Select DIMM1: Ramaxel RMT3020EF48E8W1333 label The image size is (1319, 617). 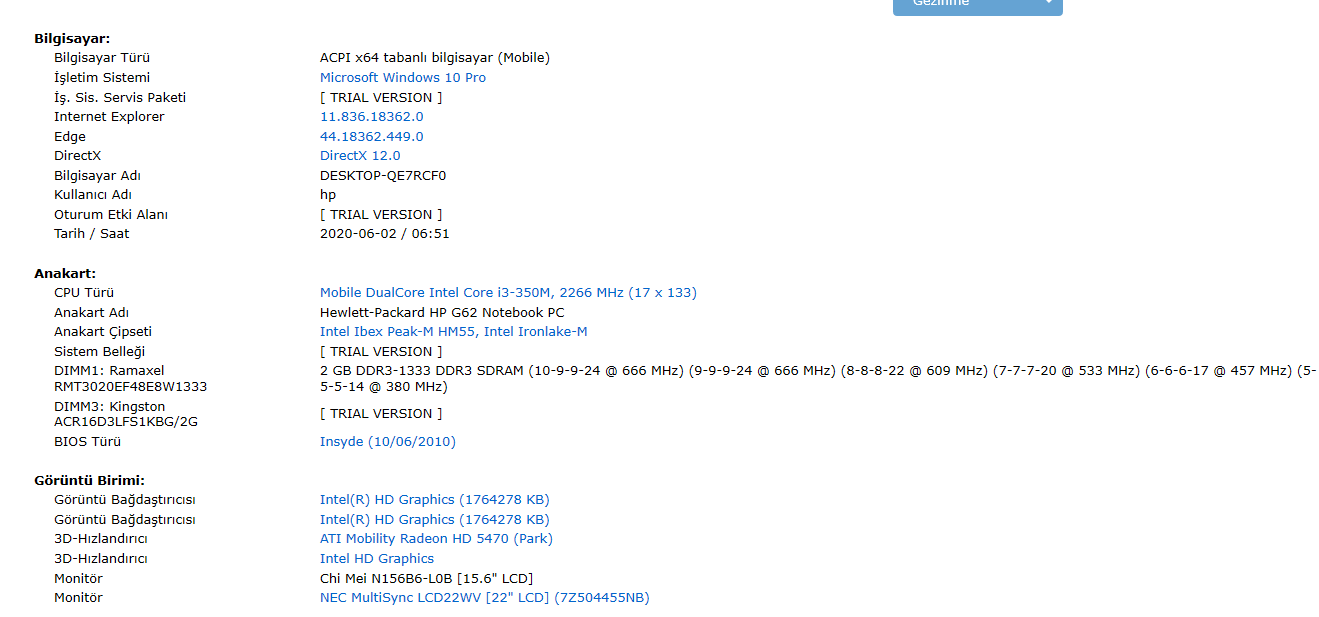[131, 378]
